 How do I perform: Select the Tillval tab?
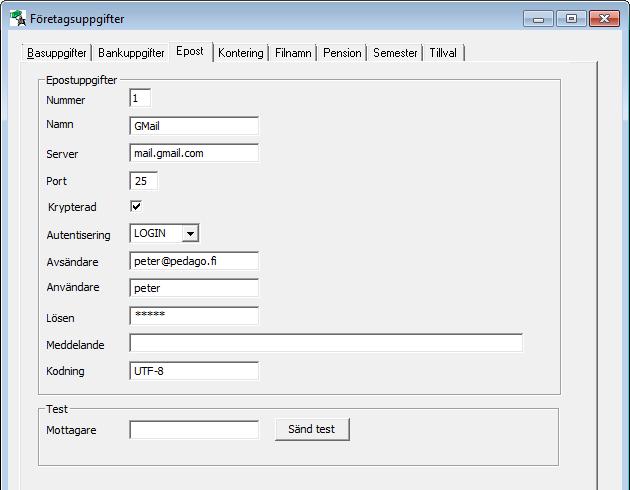pyautogui.click(x=443, y=53)
